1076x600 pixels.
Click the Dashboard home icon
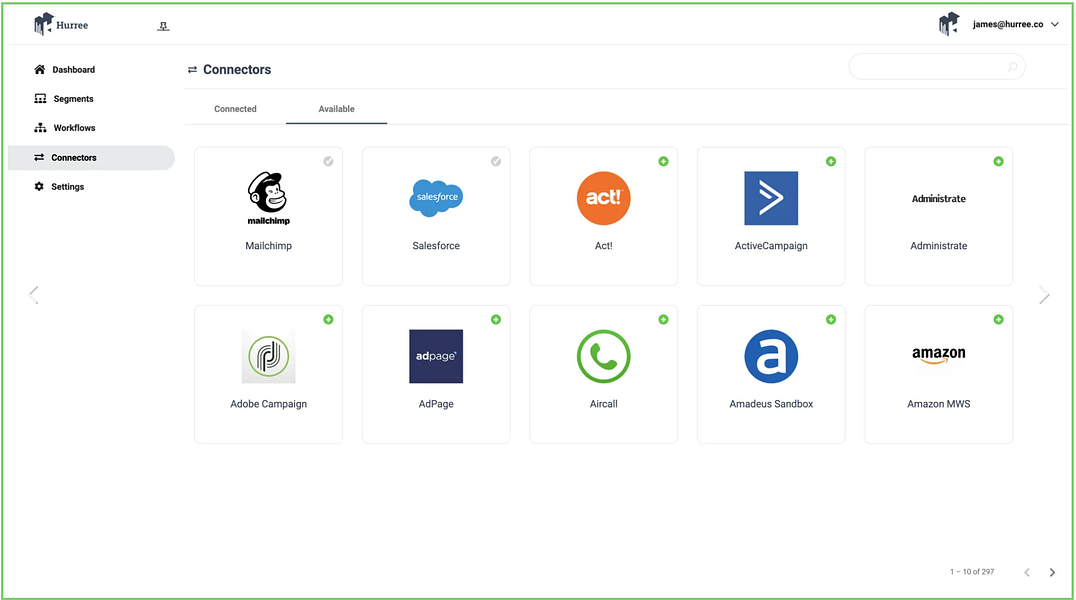[40, 69]
